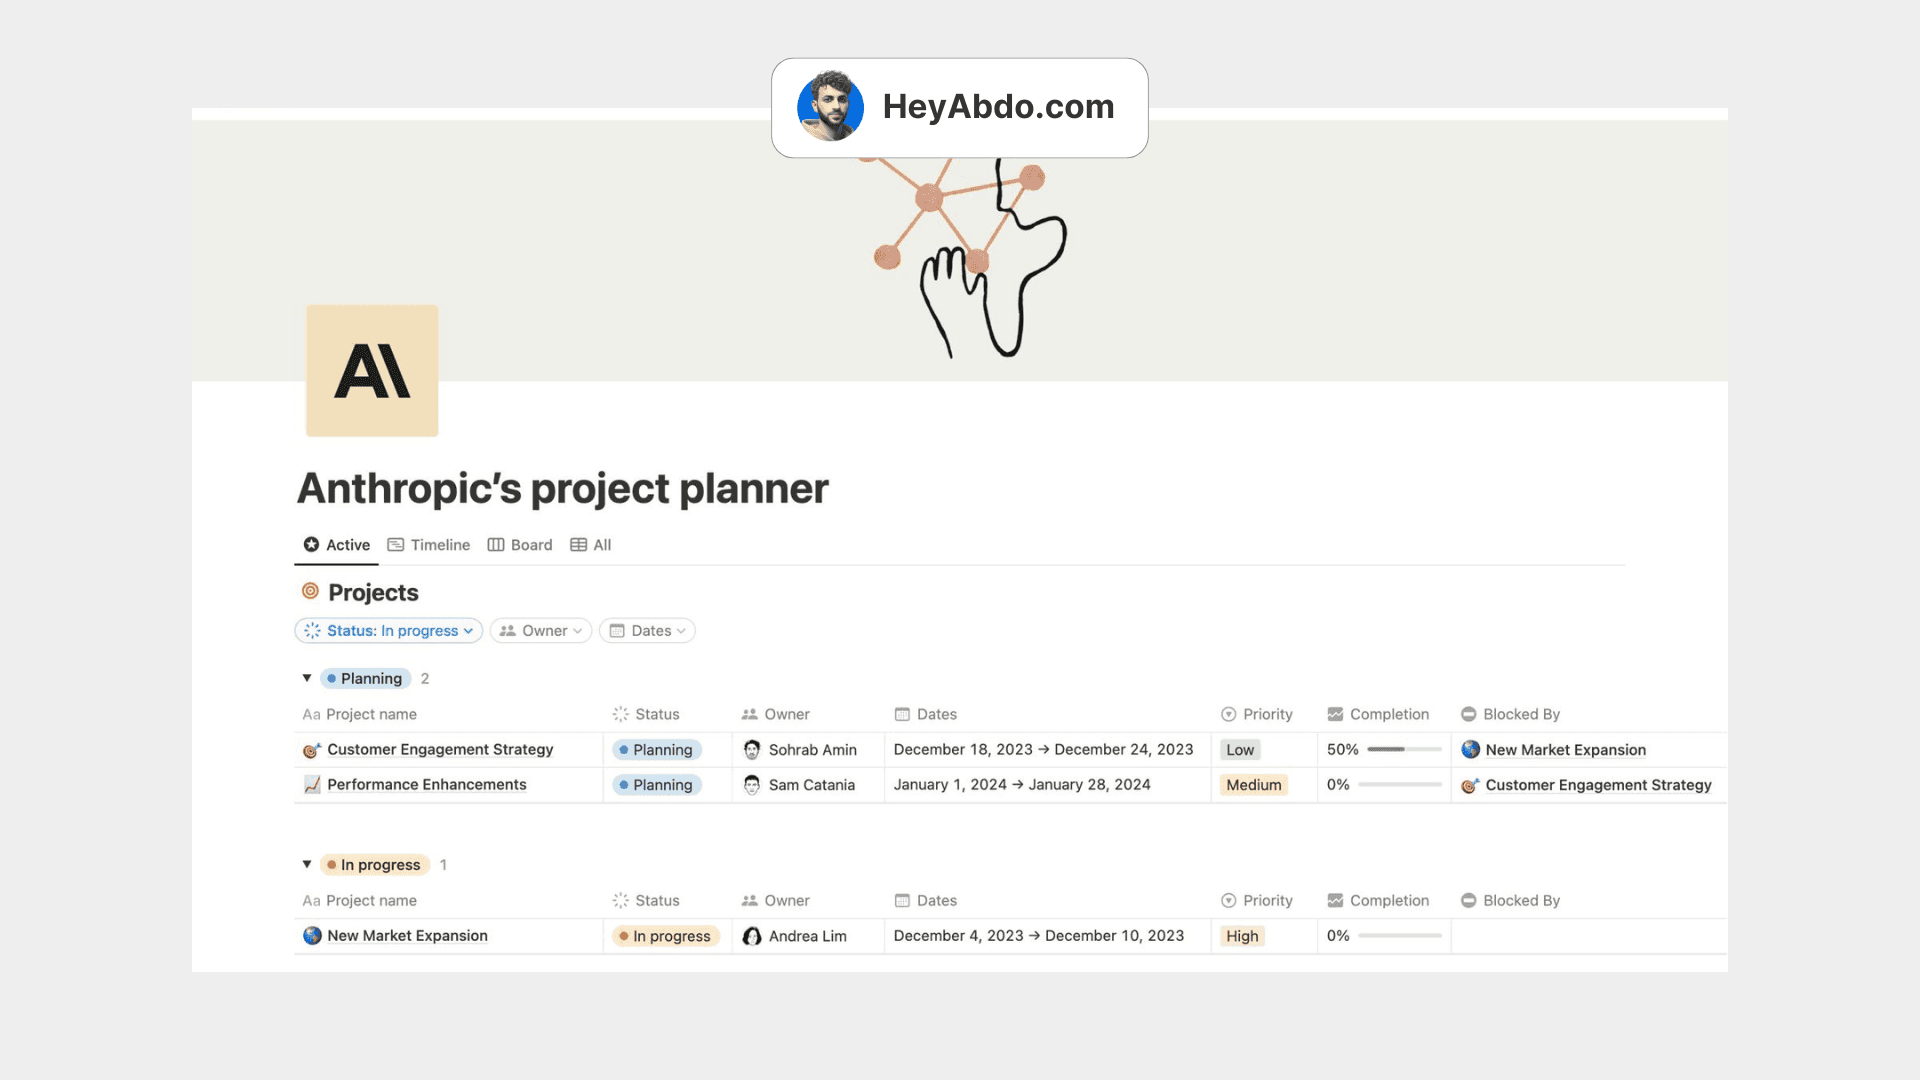
Task: Click New Market Expansion blocked-by link
Action: 1563,749
